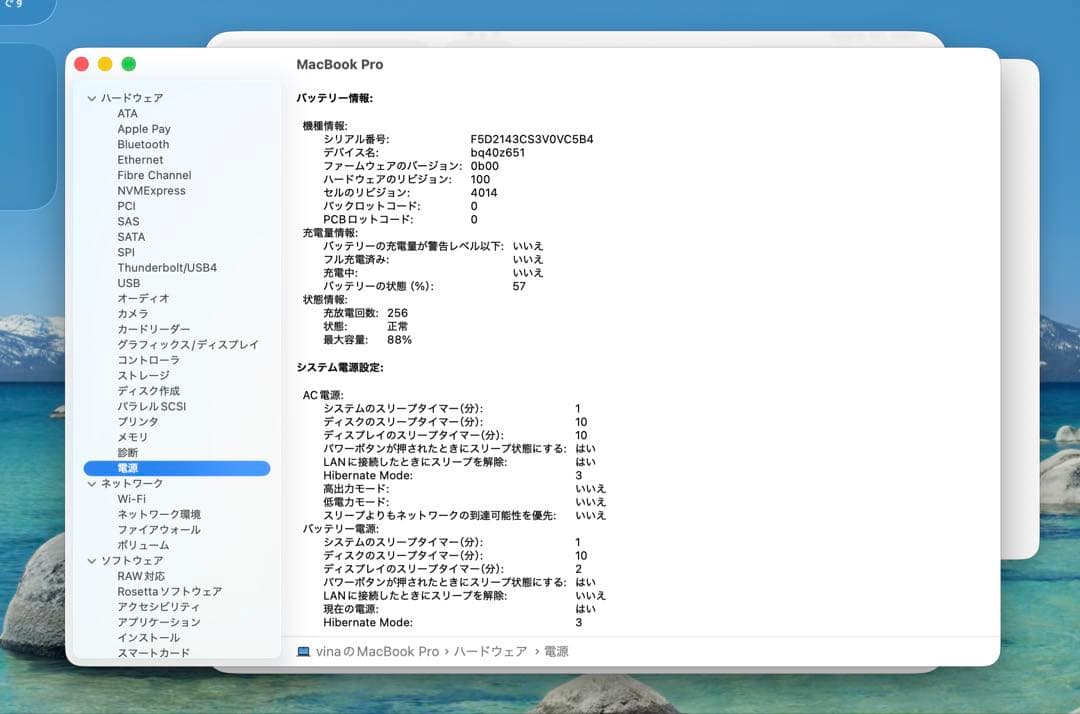1080x714 pixels.
Task: Select ボリューム in the sidebar
Action: [143, 545]
